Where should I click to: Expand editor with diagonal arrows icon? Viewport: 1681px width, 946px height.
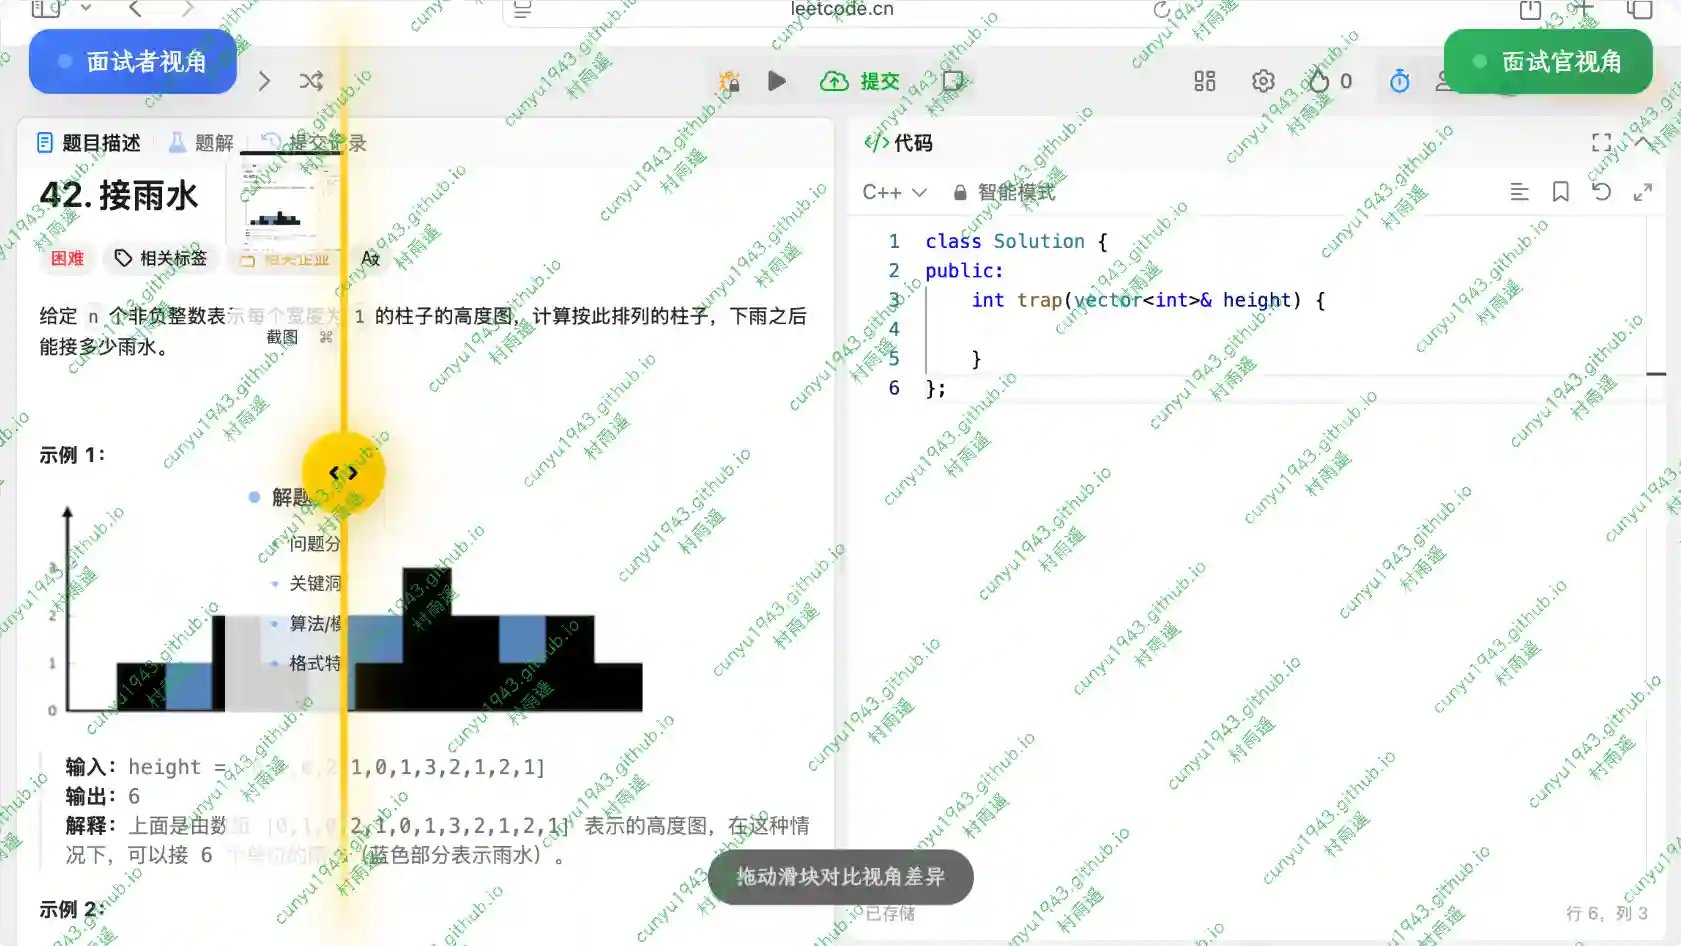tap(1643, 192)
